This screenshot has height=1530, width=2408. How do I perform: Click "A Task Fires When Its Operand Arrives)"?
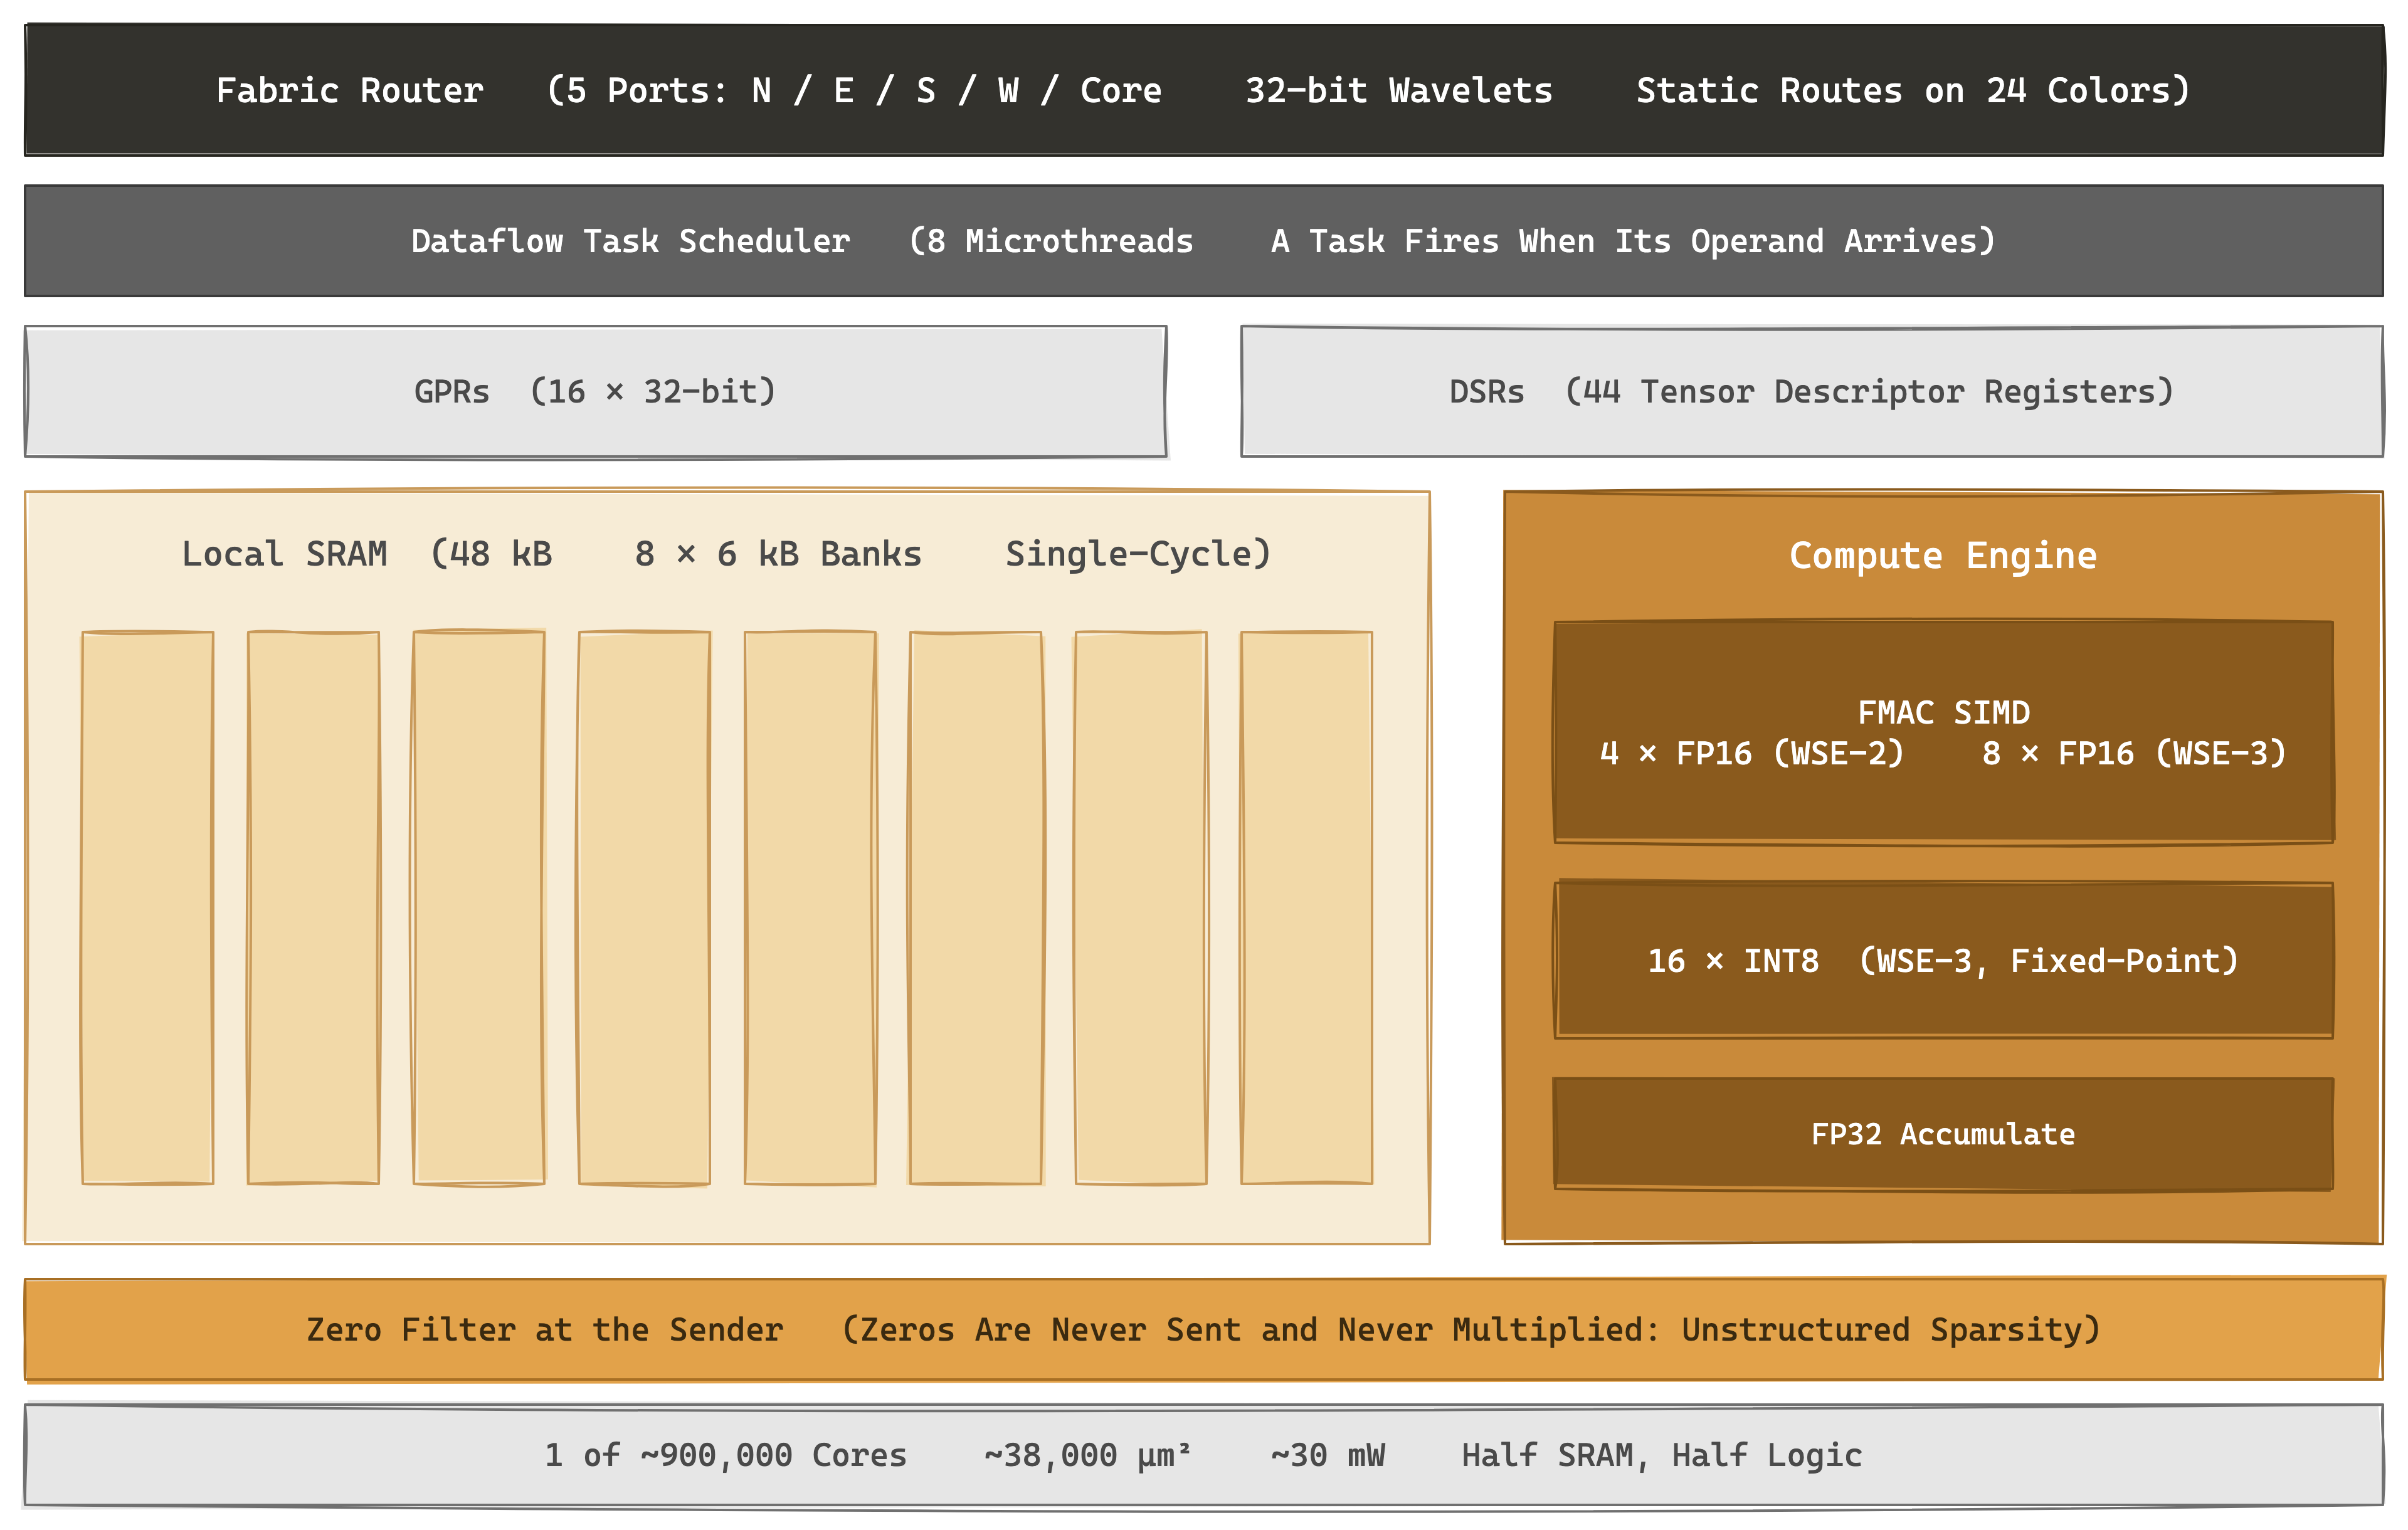(1633, 241)
